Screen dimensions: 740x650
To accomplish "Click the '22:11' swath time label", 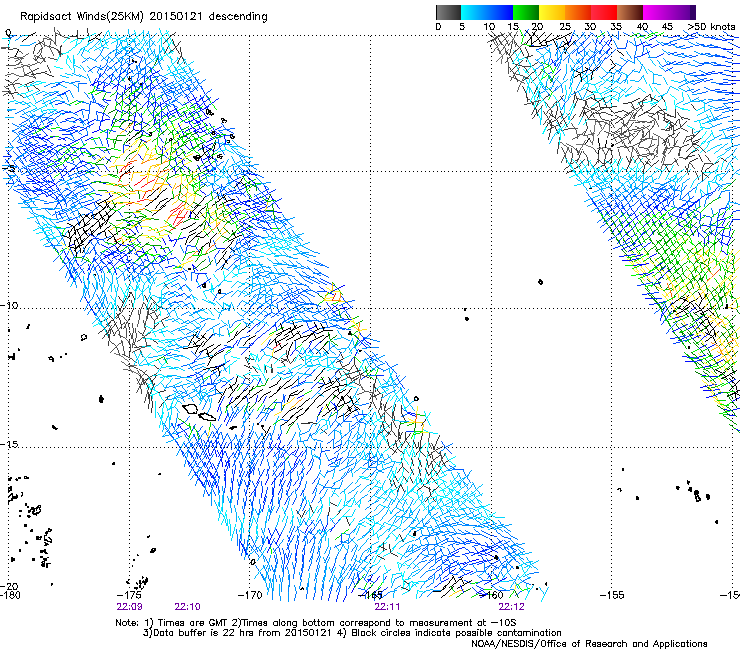I will pyautogui.click(x=387, y=607).
